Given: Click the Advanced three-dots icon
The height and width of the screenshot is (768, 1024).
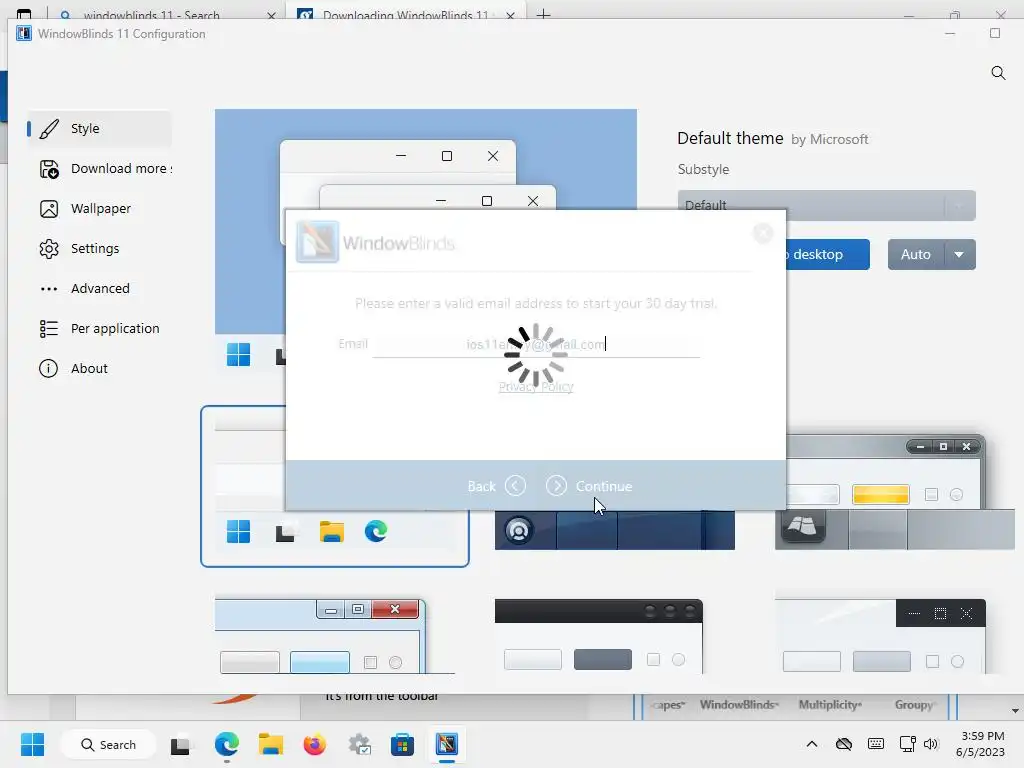Looking at the screenshot, I should click(x=49, y=289).
